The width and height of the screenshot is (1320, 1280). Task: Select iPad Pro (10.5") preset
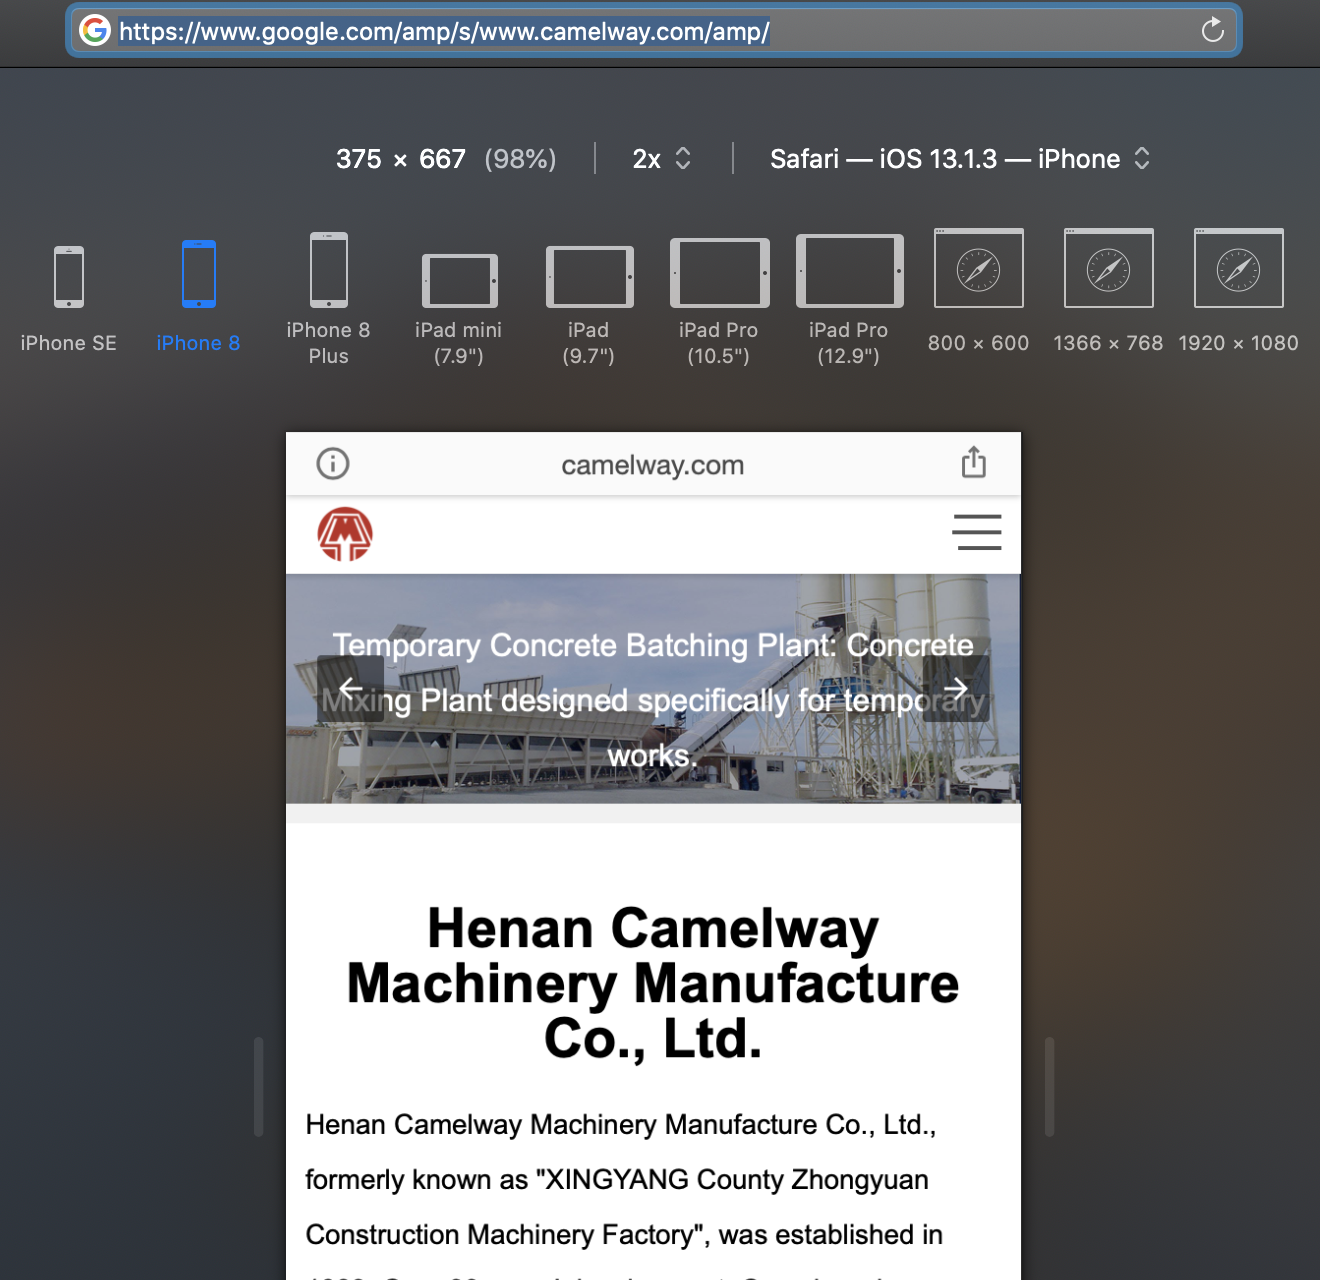[x=719, y=302]
